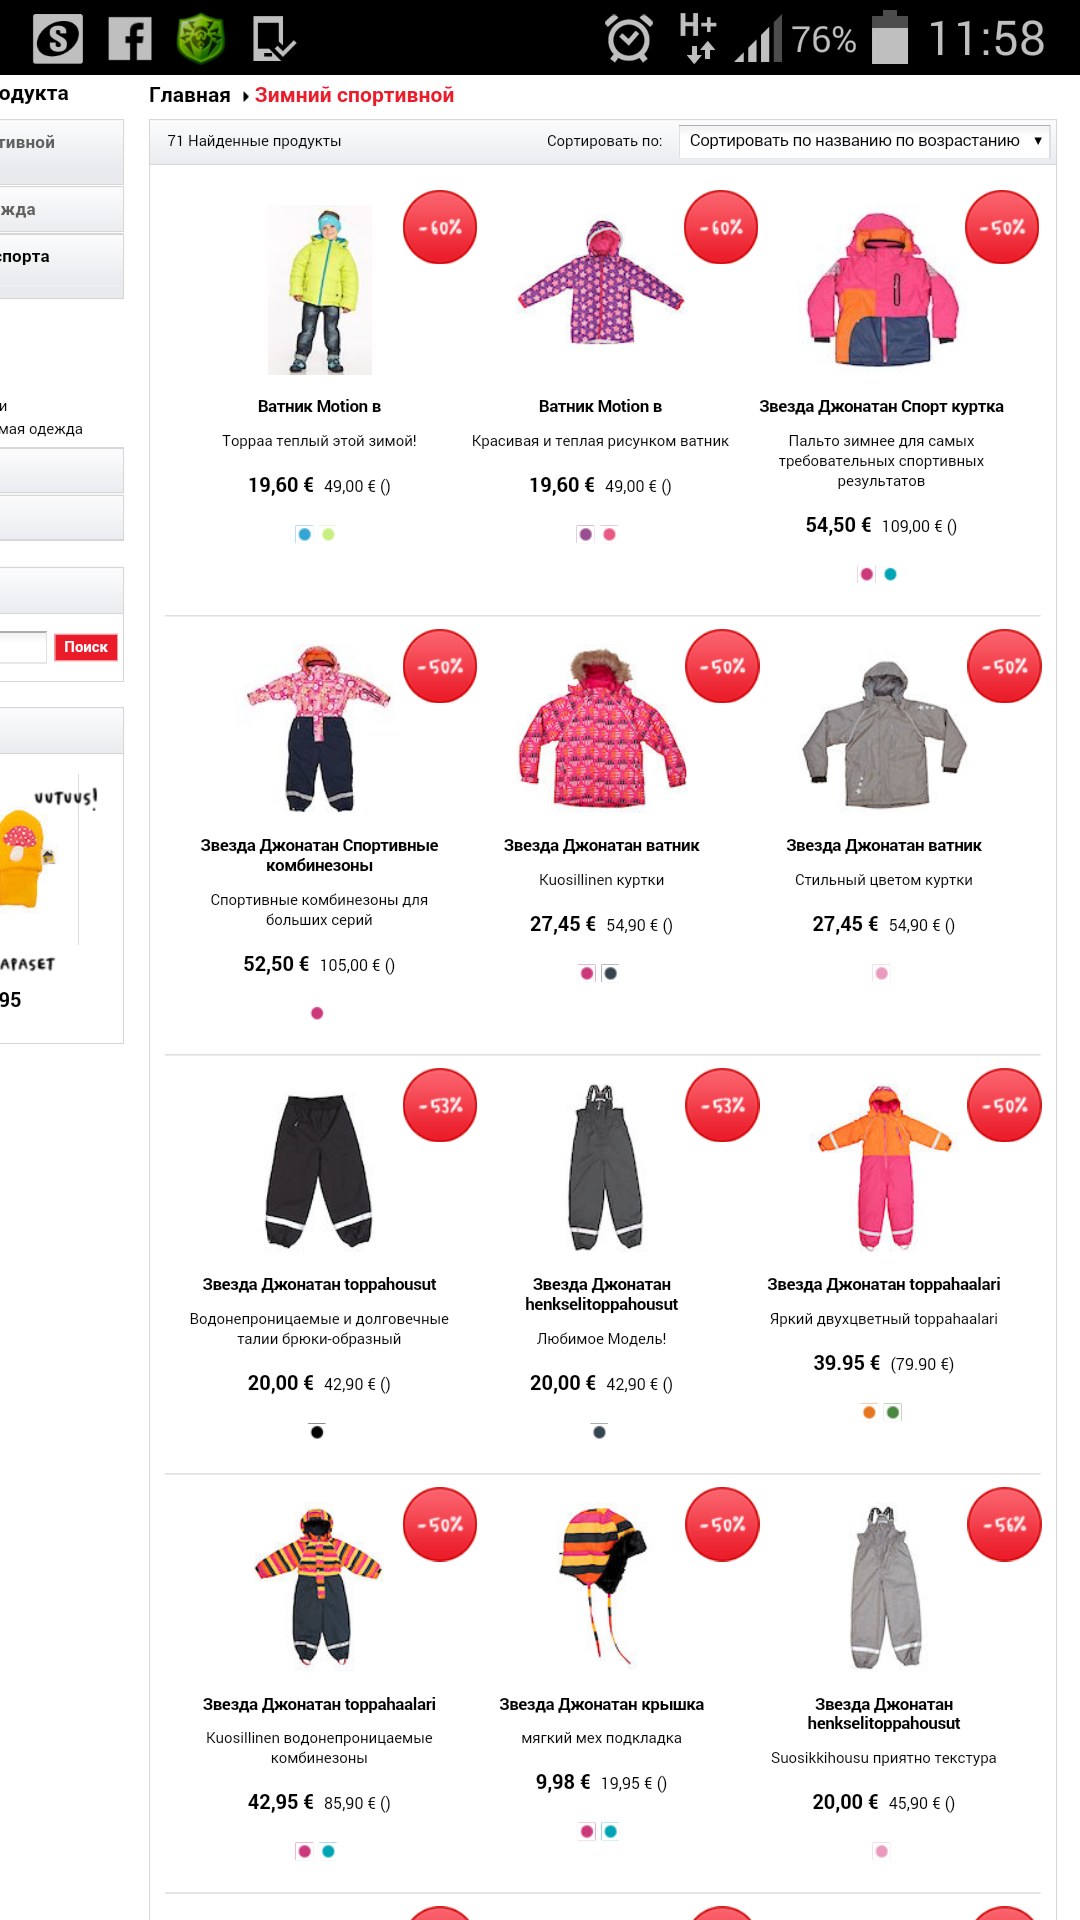The height and width of the screenshot is (1920, 1080).
Task: Open Звезда Джонатан крышка product title
Action: coord(601,1704)
